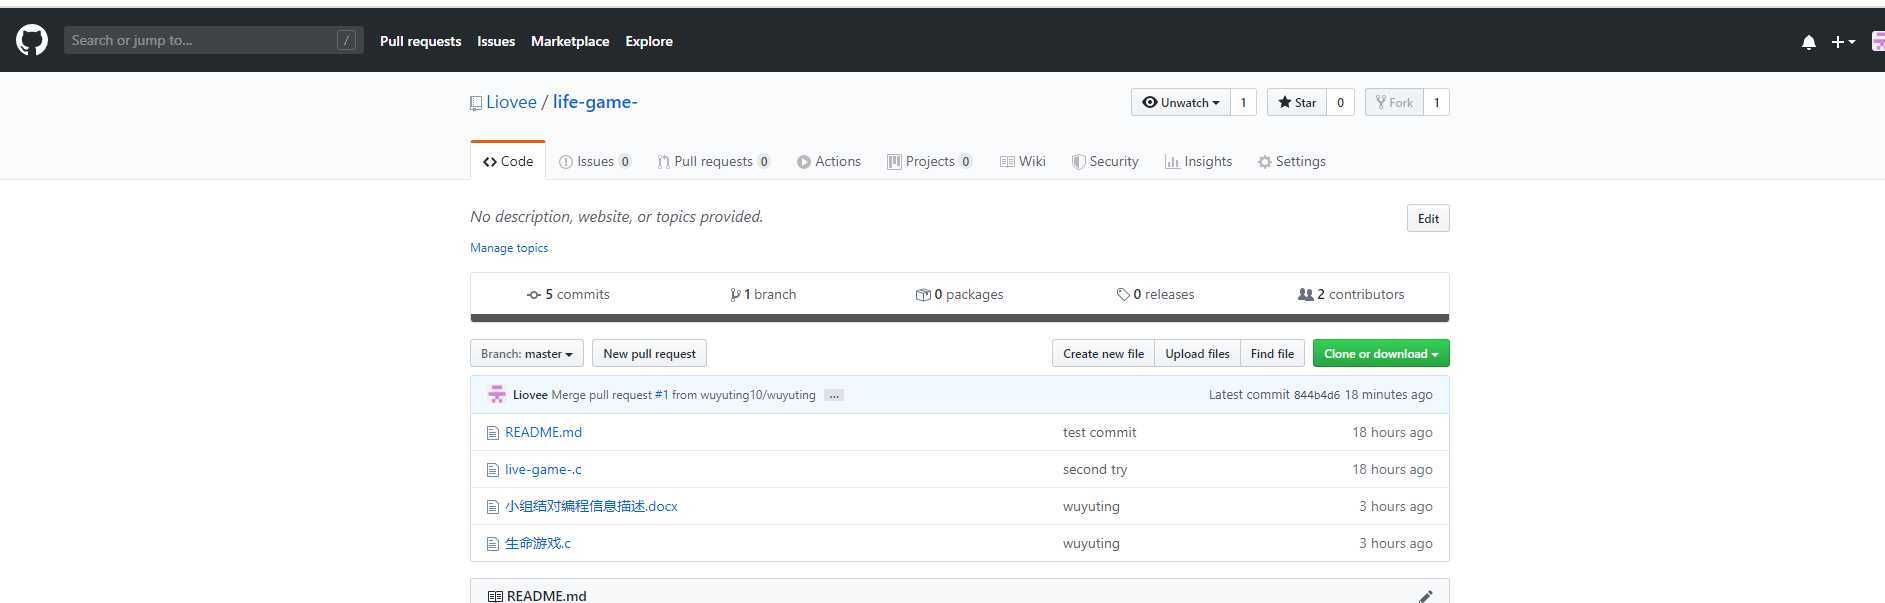
Task: Open the Insights tab
Action: tap(1198, 161)
